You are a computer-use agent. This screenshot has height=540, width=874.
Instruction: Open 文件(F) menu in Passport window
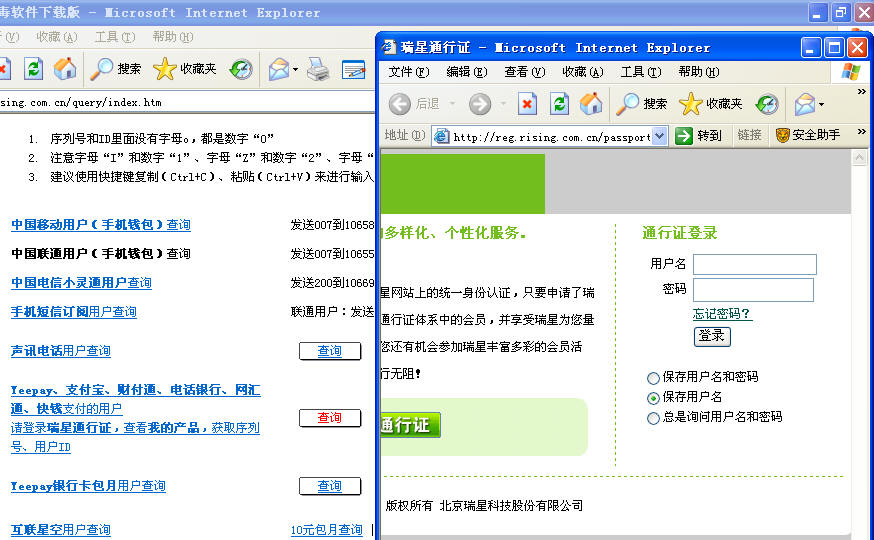[x=409, y=72]
